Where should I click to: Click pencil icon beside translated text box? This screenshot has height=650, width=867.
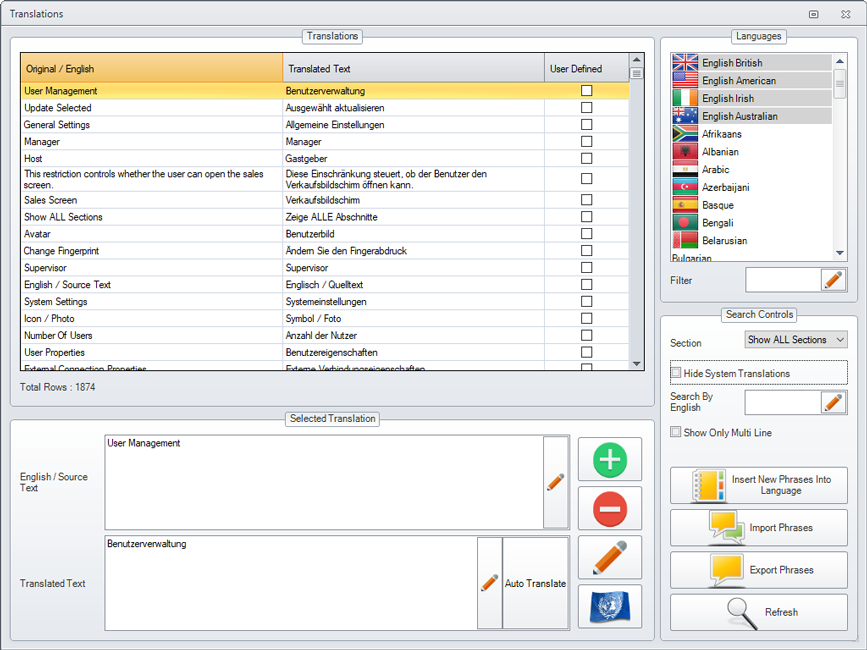tap(489, 583)
